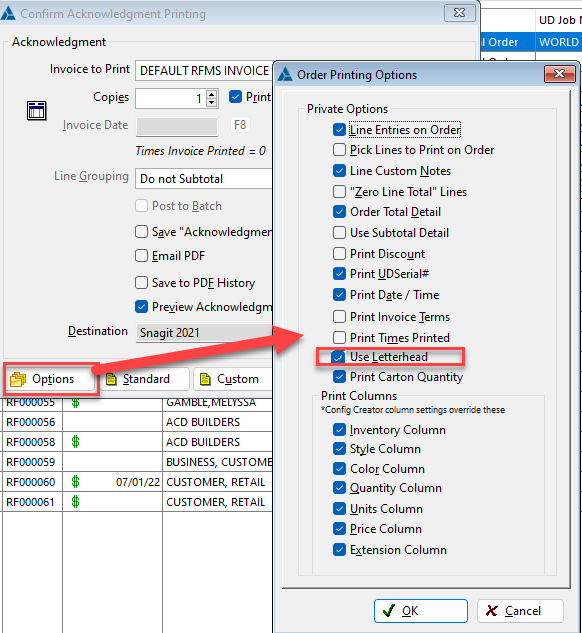
Task: Click green dollar icon in RF000058 row
Action: tap(75, 442)
